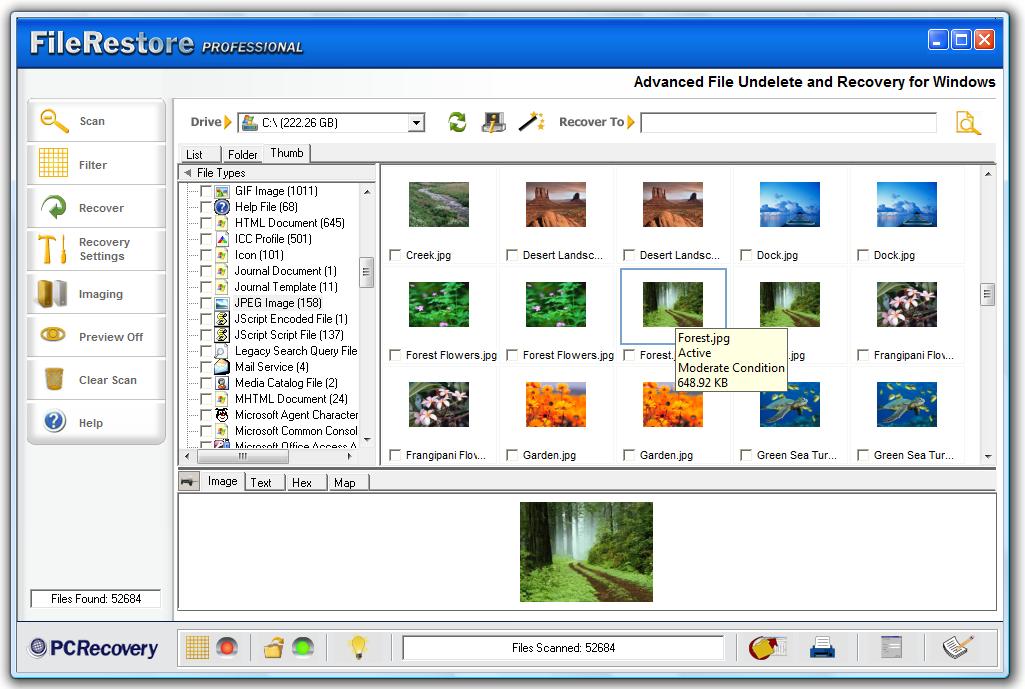Enable the ICC Profile (501) checkbox

pos(205,239)
